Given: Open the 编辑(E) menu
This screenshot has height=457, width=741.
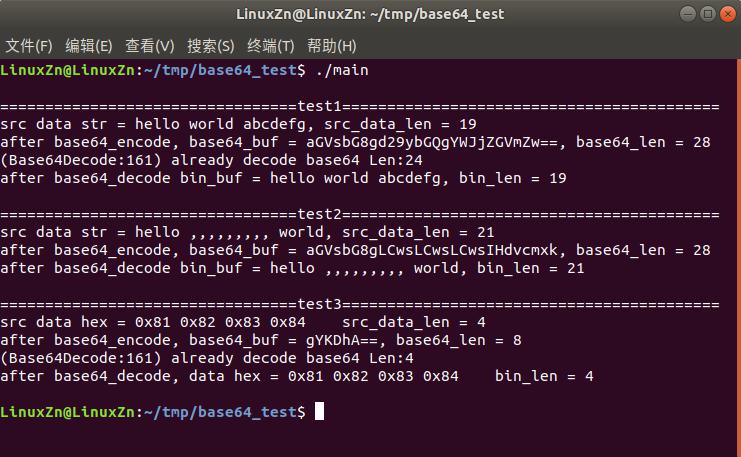Looking at the screenshot, I should (89, 46).
